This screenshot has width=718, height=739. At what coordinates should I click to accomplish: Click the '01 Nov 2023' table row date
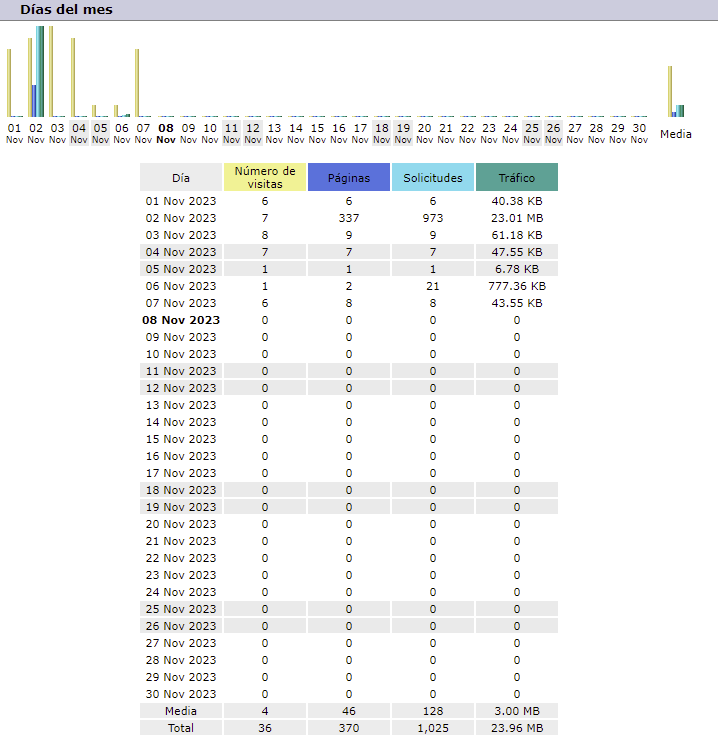(x=181, y=201)
